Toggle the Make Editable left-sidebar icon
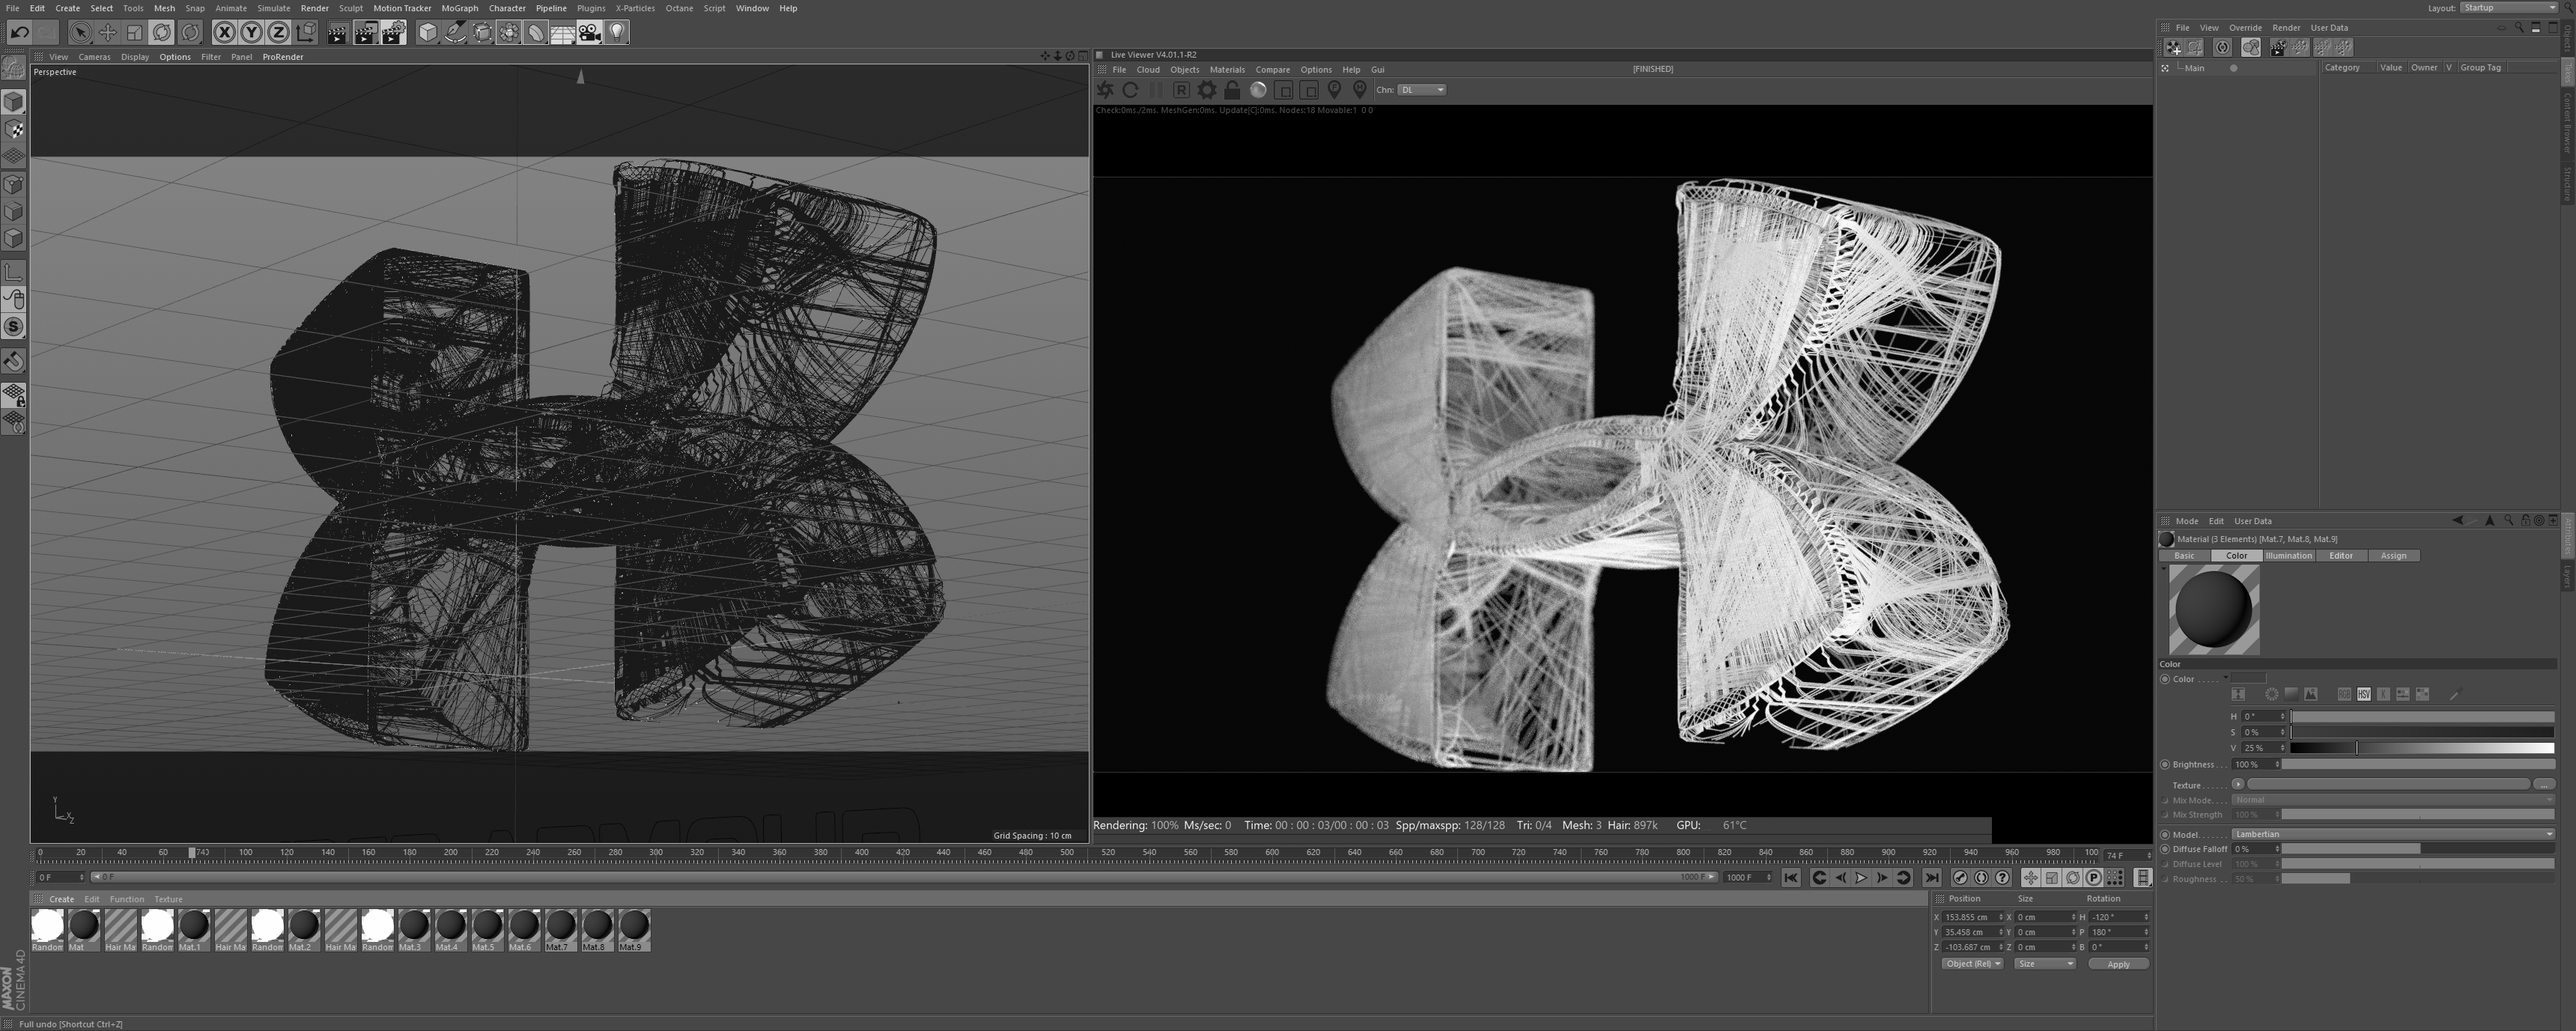Viewport: 2576px width, 1031px height. point(13,68)
